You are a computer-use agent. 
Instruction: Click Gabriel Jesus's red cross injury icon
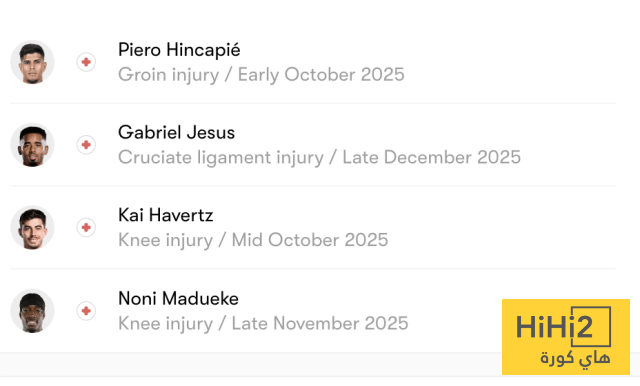(x=86, y=145)
